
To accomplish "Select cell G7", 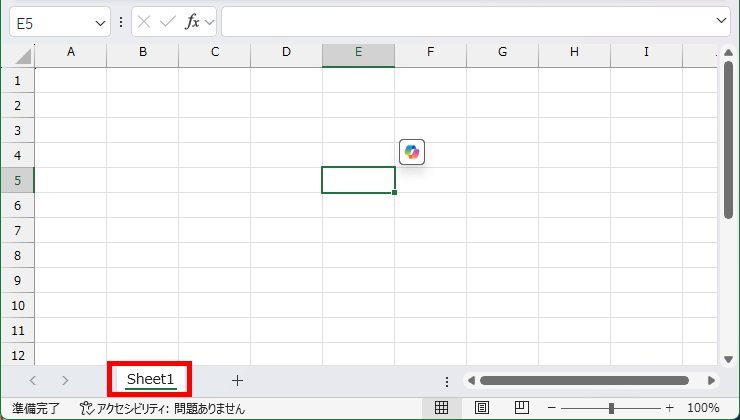I will click(503, 230).
